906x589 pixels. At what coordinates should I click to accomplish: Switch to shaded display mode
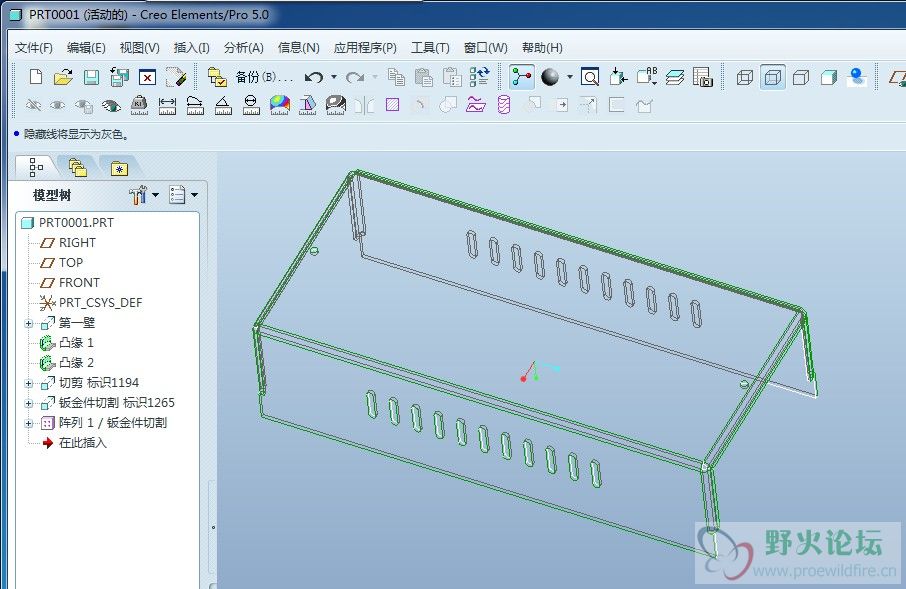click(829, 77)
